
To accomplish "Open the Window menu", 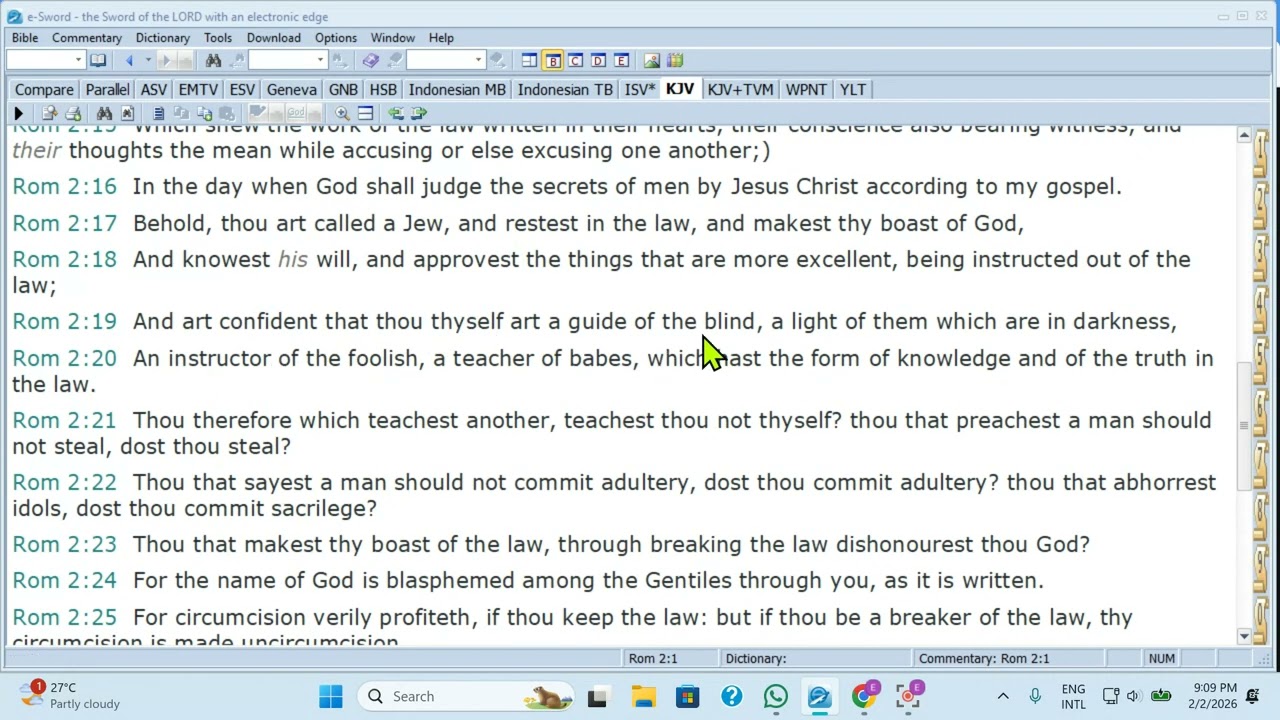I will point(393,38).
